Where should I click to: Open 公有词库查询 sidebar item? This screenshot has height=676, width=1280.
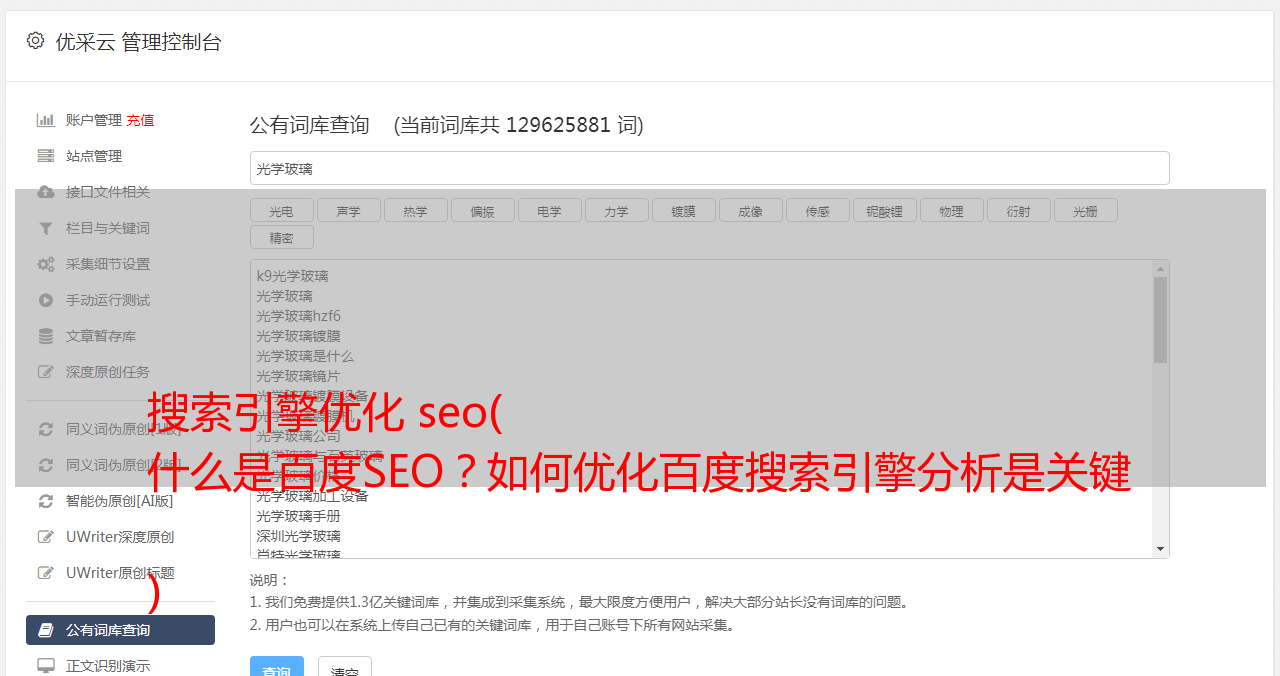[120, 630]
